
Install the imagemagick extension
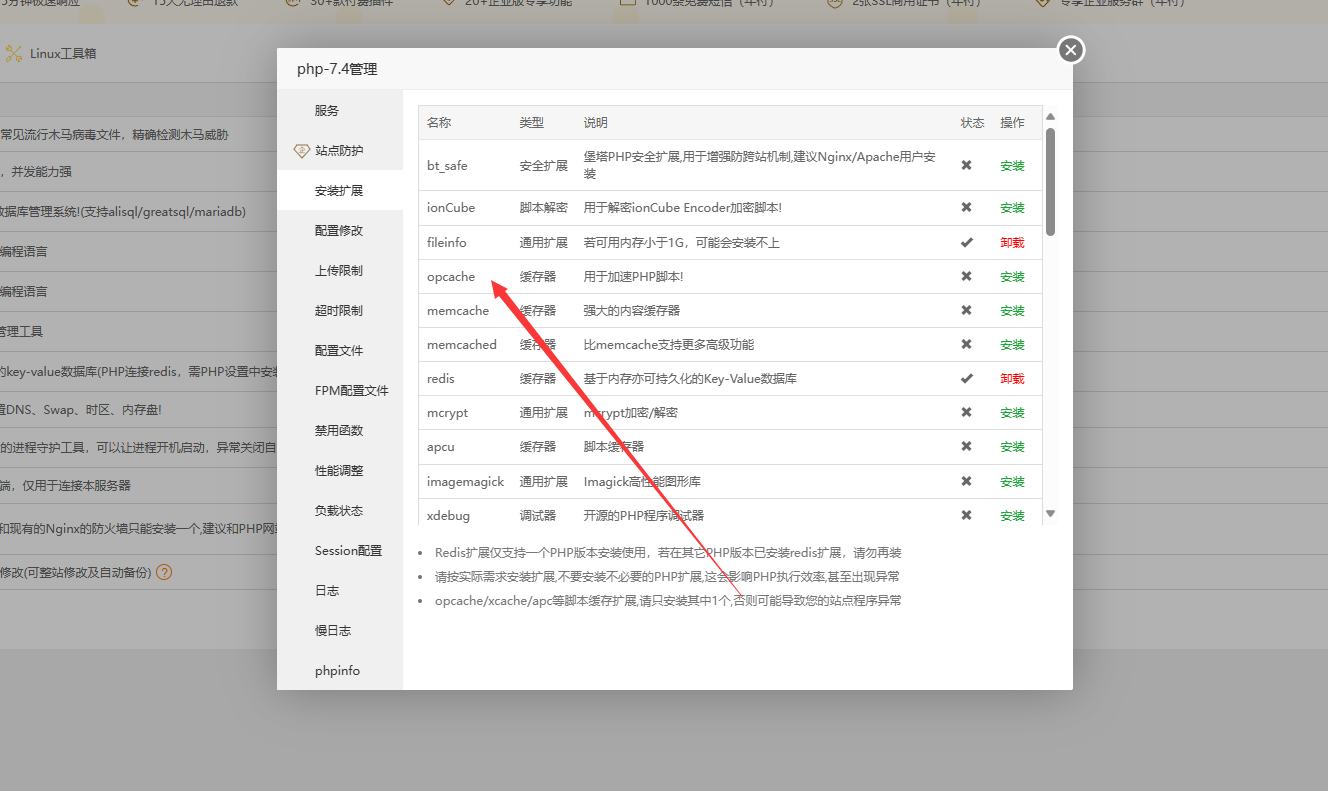tap(1012, 482)
